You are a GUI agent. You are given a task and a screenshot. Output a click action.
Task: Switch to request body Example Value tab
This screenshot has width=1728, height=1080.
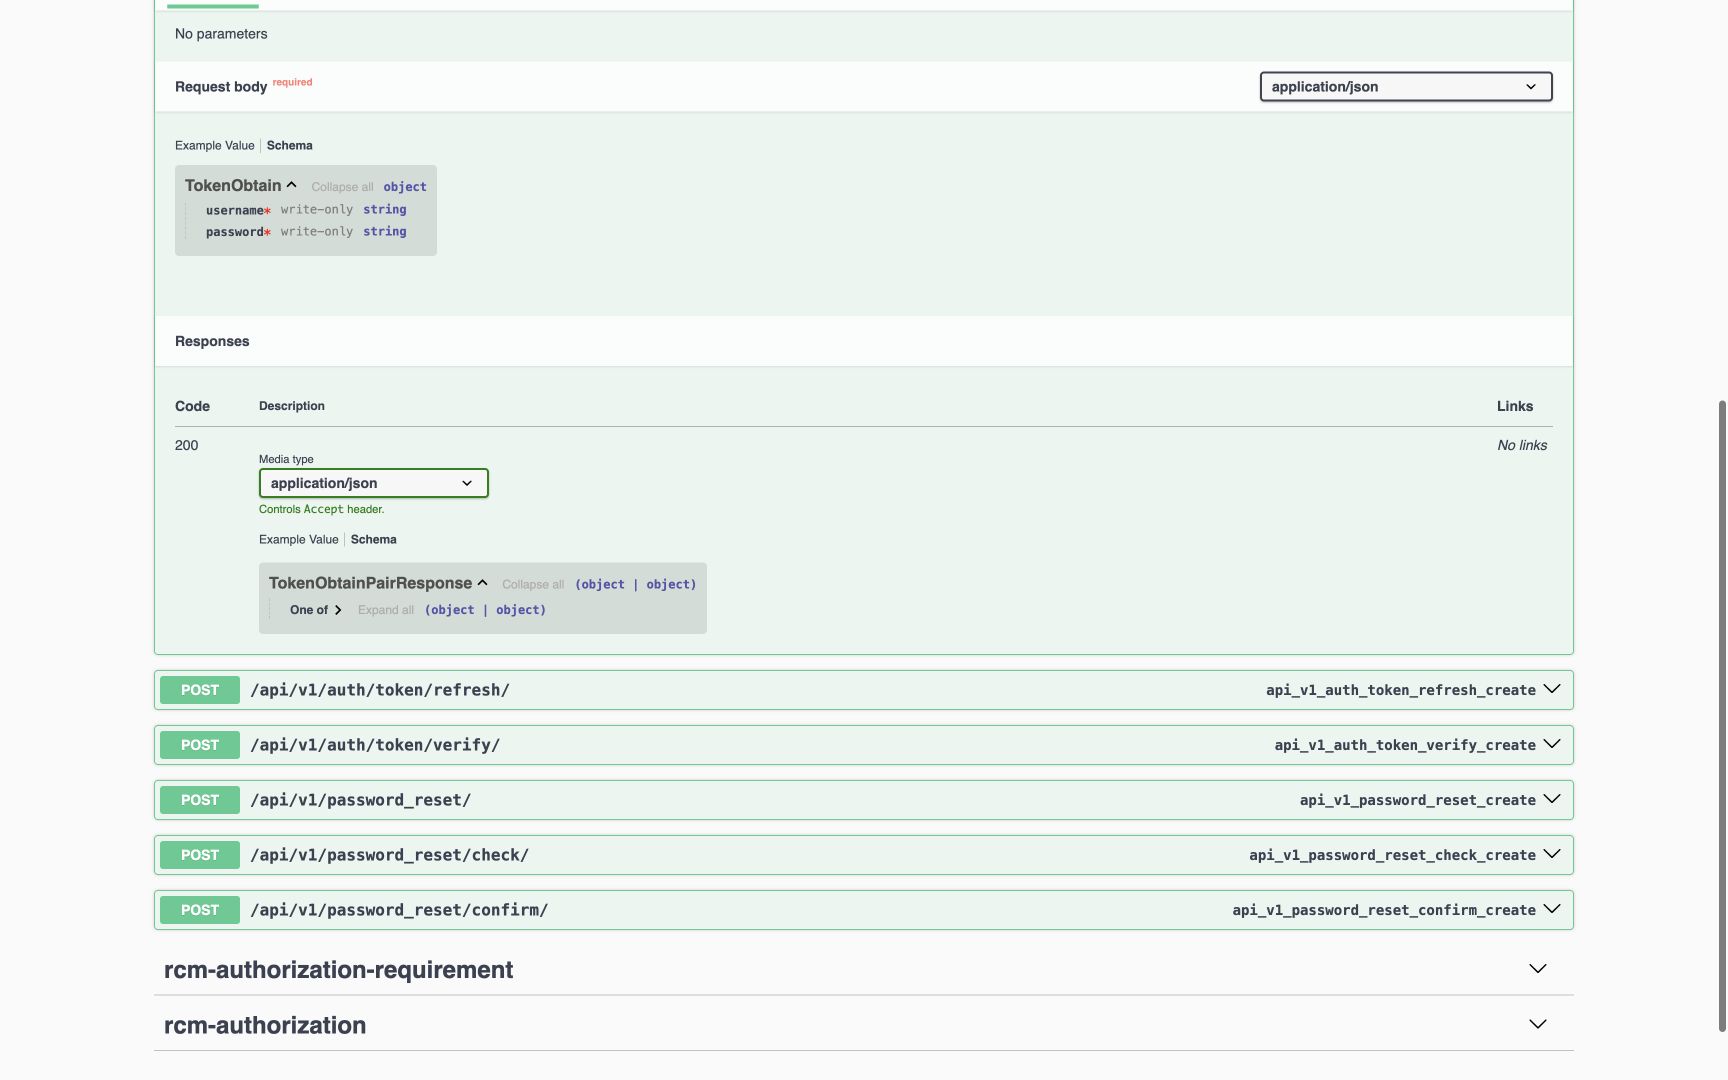(215, 146)
